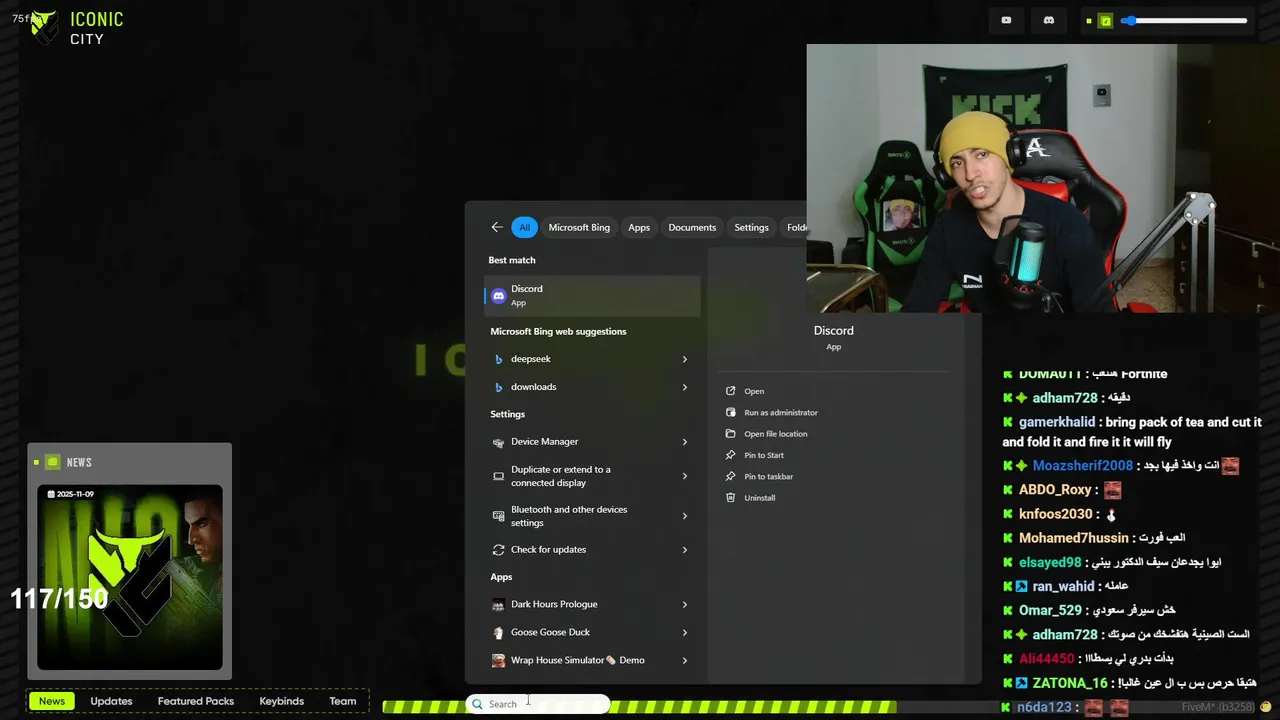This screenshot has width=1280, height=720.
Task: Click username gamerkhalid in chat
Action: (1057, 422)
